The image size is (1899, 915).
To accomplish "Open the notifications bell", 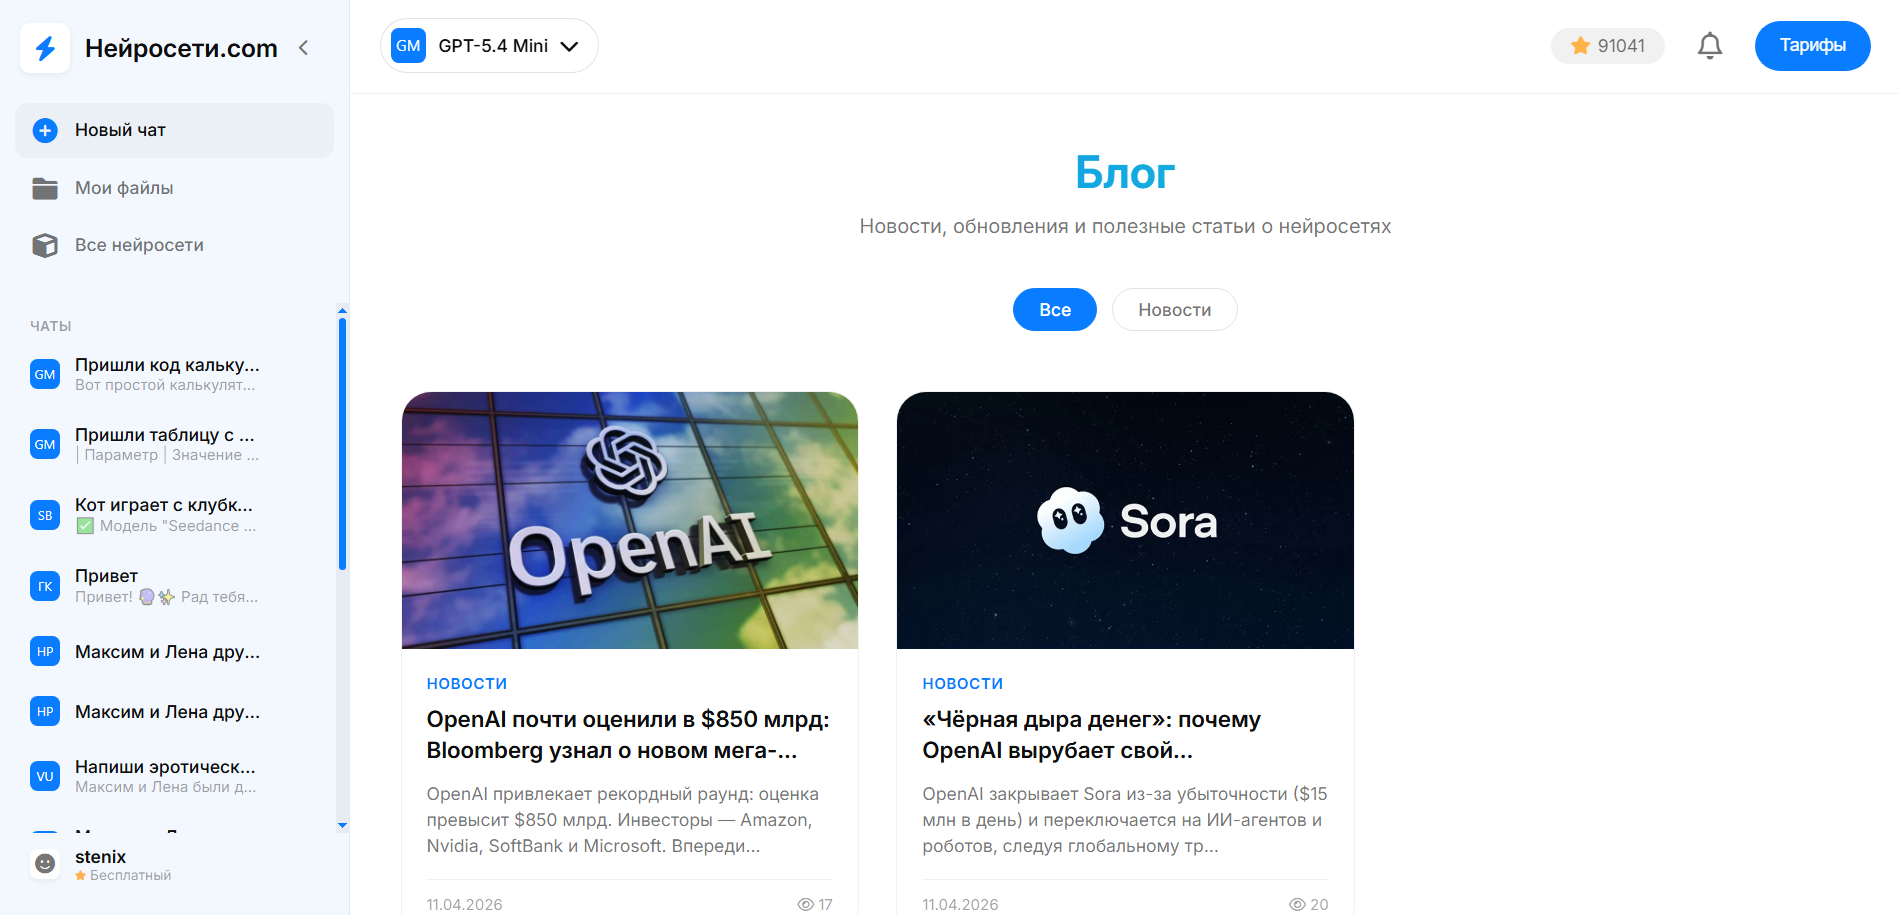I will tap(1710, 46).
